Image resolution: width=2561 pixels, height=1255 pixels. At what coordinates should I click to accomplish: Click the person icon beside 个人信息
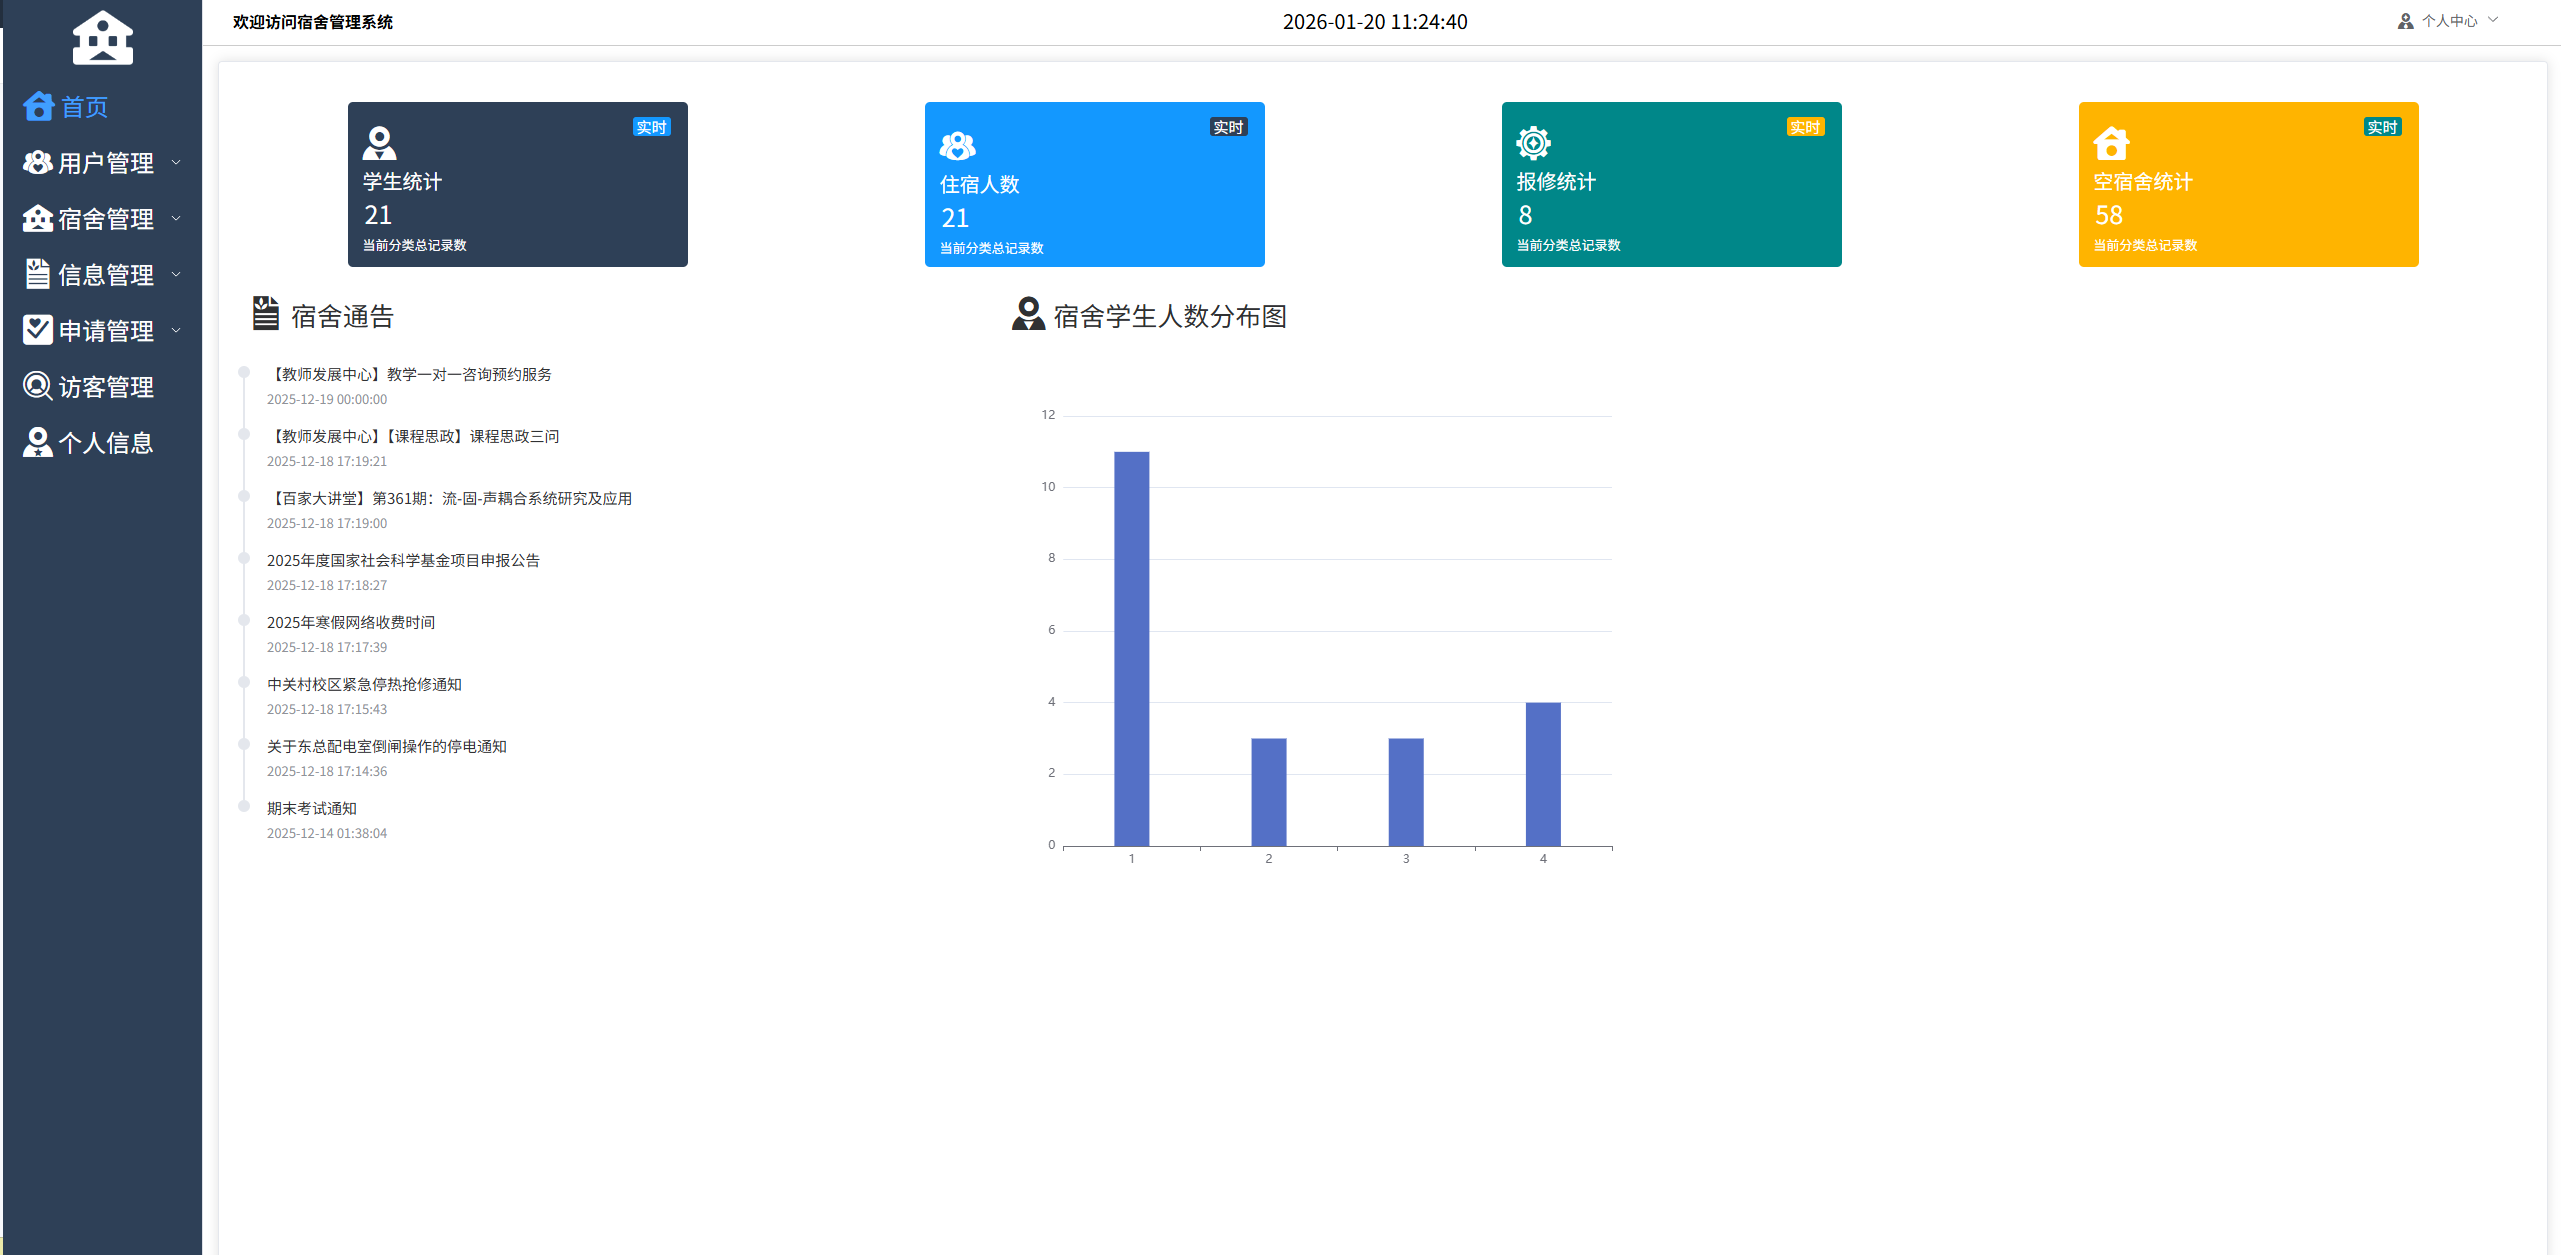tap(38, 442)
